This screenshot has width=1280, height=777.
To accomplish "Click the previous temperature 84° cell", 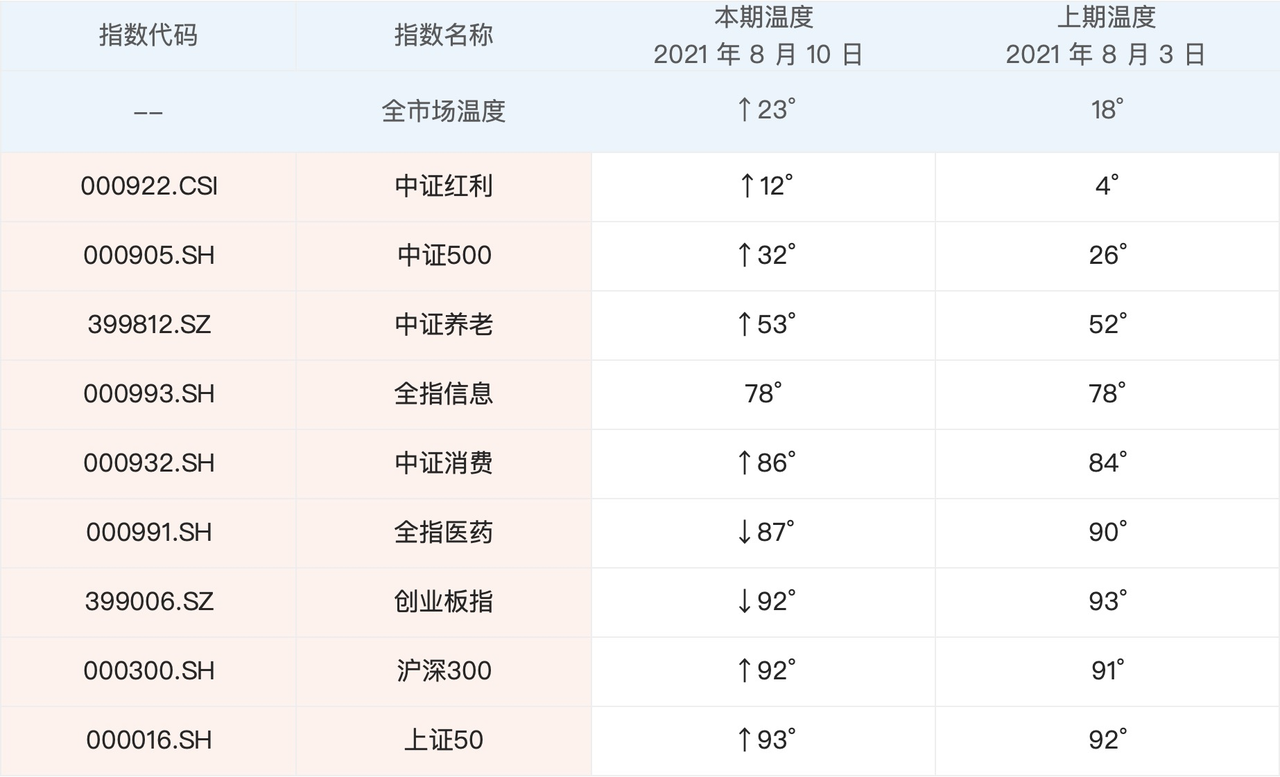I will pos(1108,463).
